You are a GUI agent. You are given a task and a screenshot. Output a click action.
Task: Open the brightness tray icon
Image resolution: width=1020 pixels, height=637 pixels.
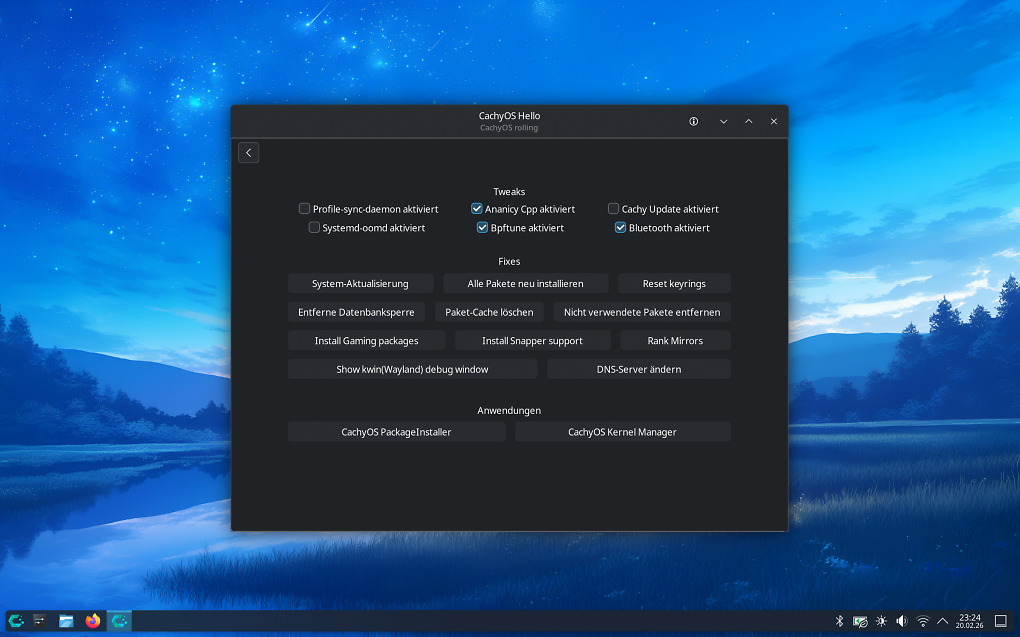pyautogui.click(x=881, y=621)
